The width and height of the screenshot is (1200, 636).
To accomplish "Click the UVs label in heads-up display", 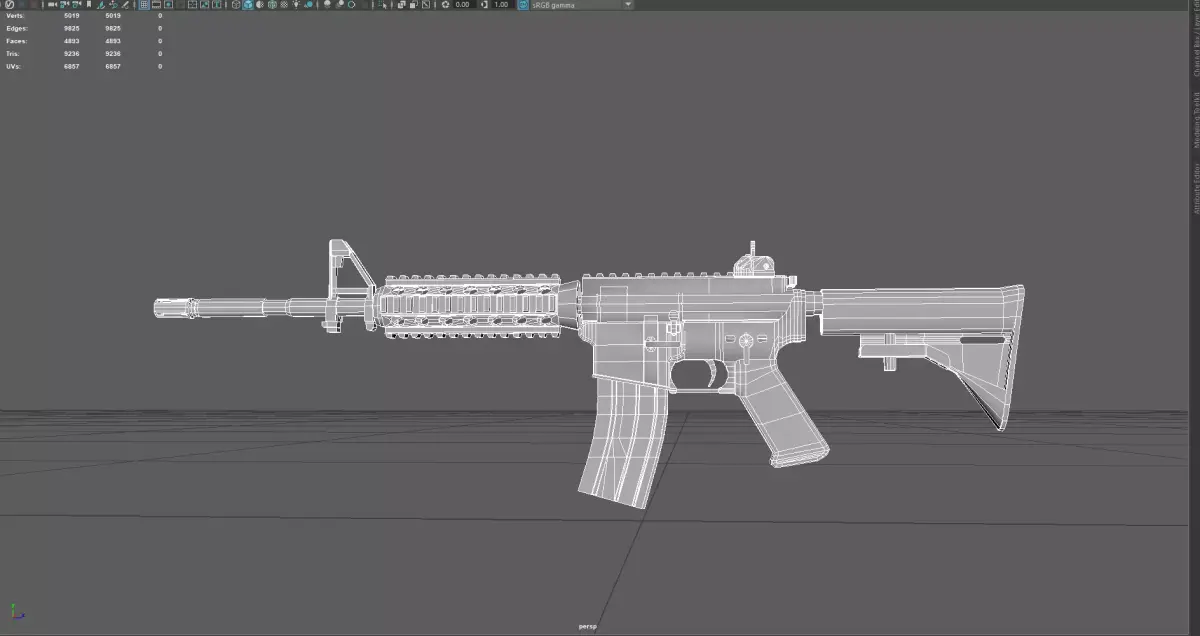I will tap(14, 66).
